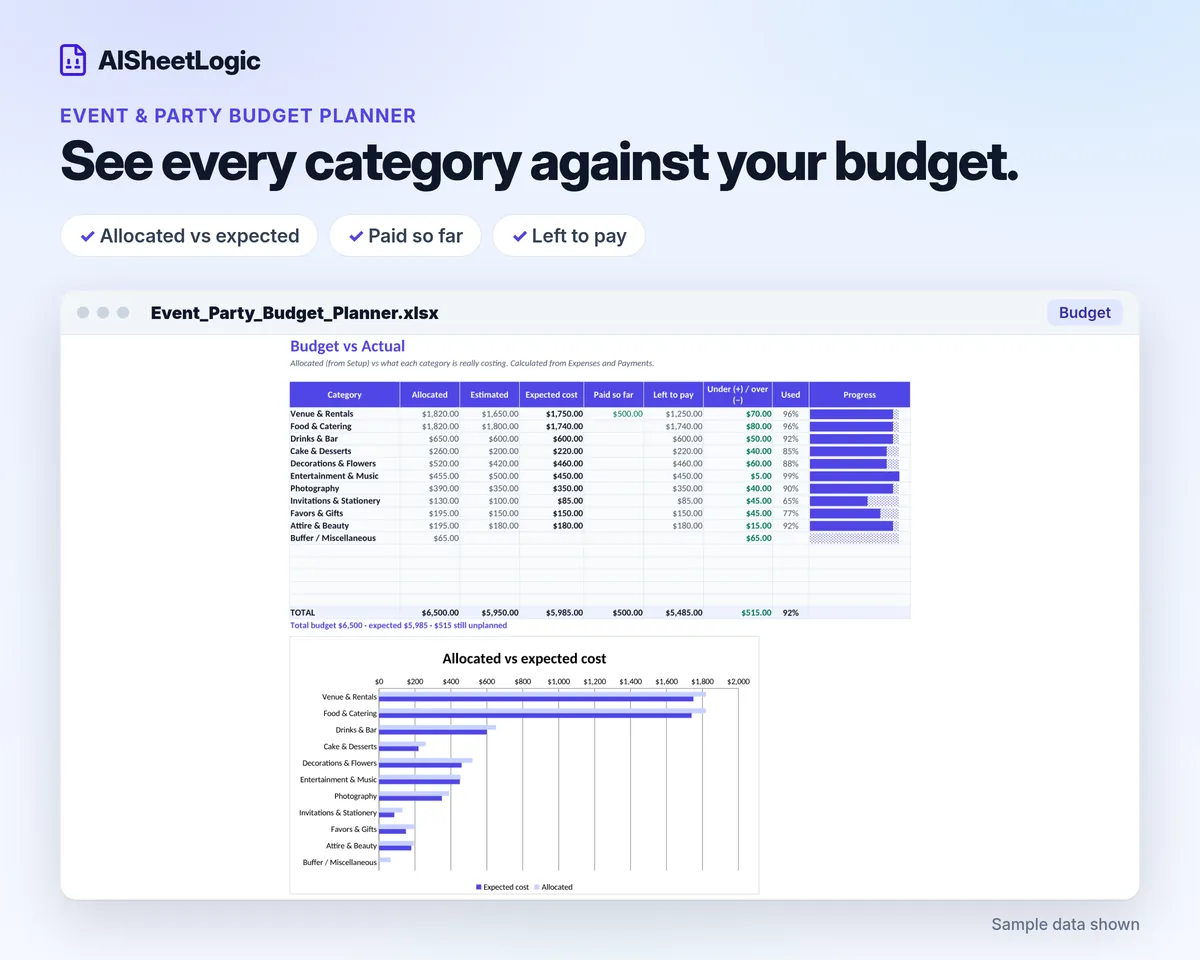
Task: Select the TOTAL row label
Action: 302,612
